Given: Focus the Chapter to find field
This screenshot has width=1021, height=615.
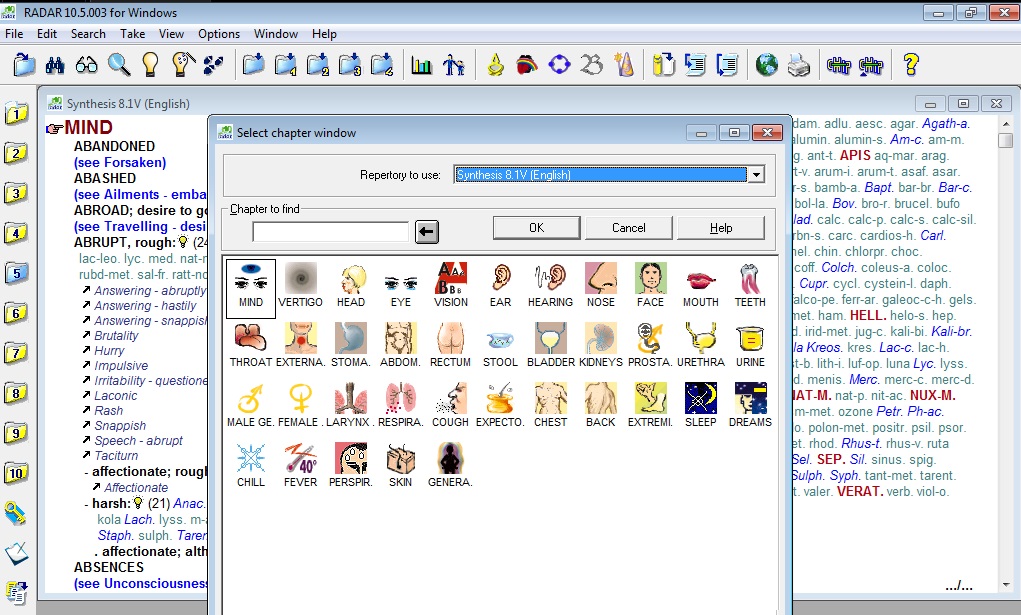Looking at the screenshot, I should (x=330, y=231).
